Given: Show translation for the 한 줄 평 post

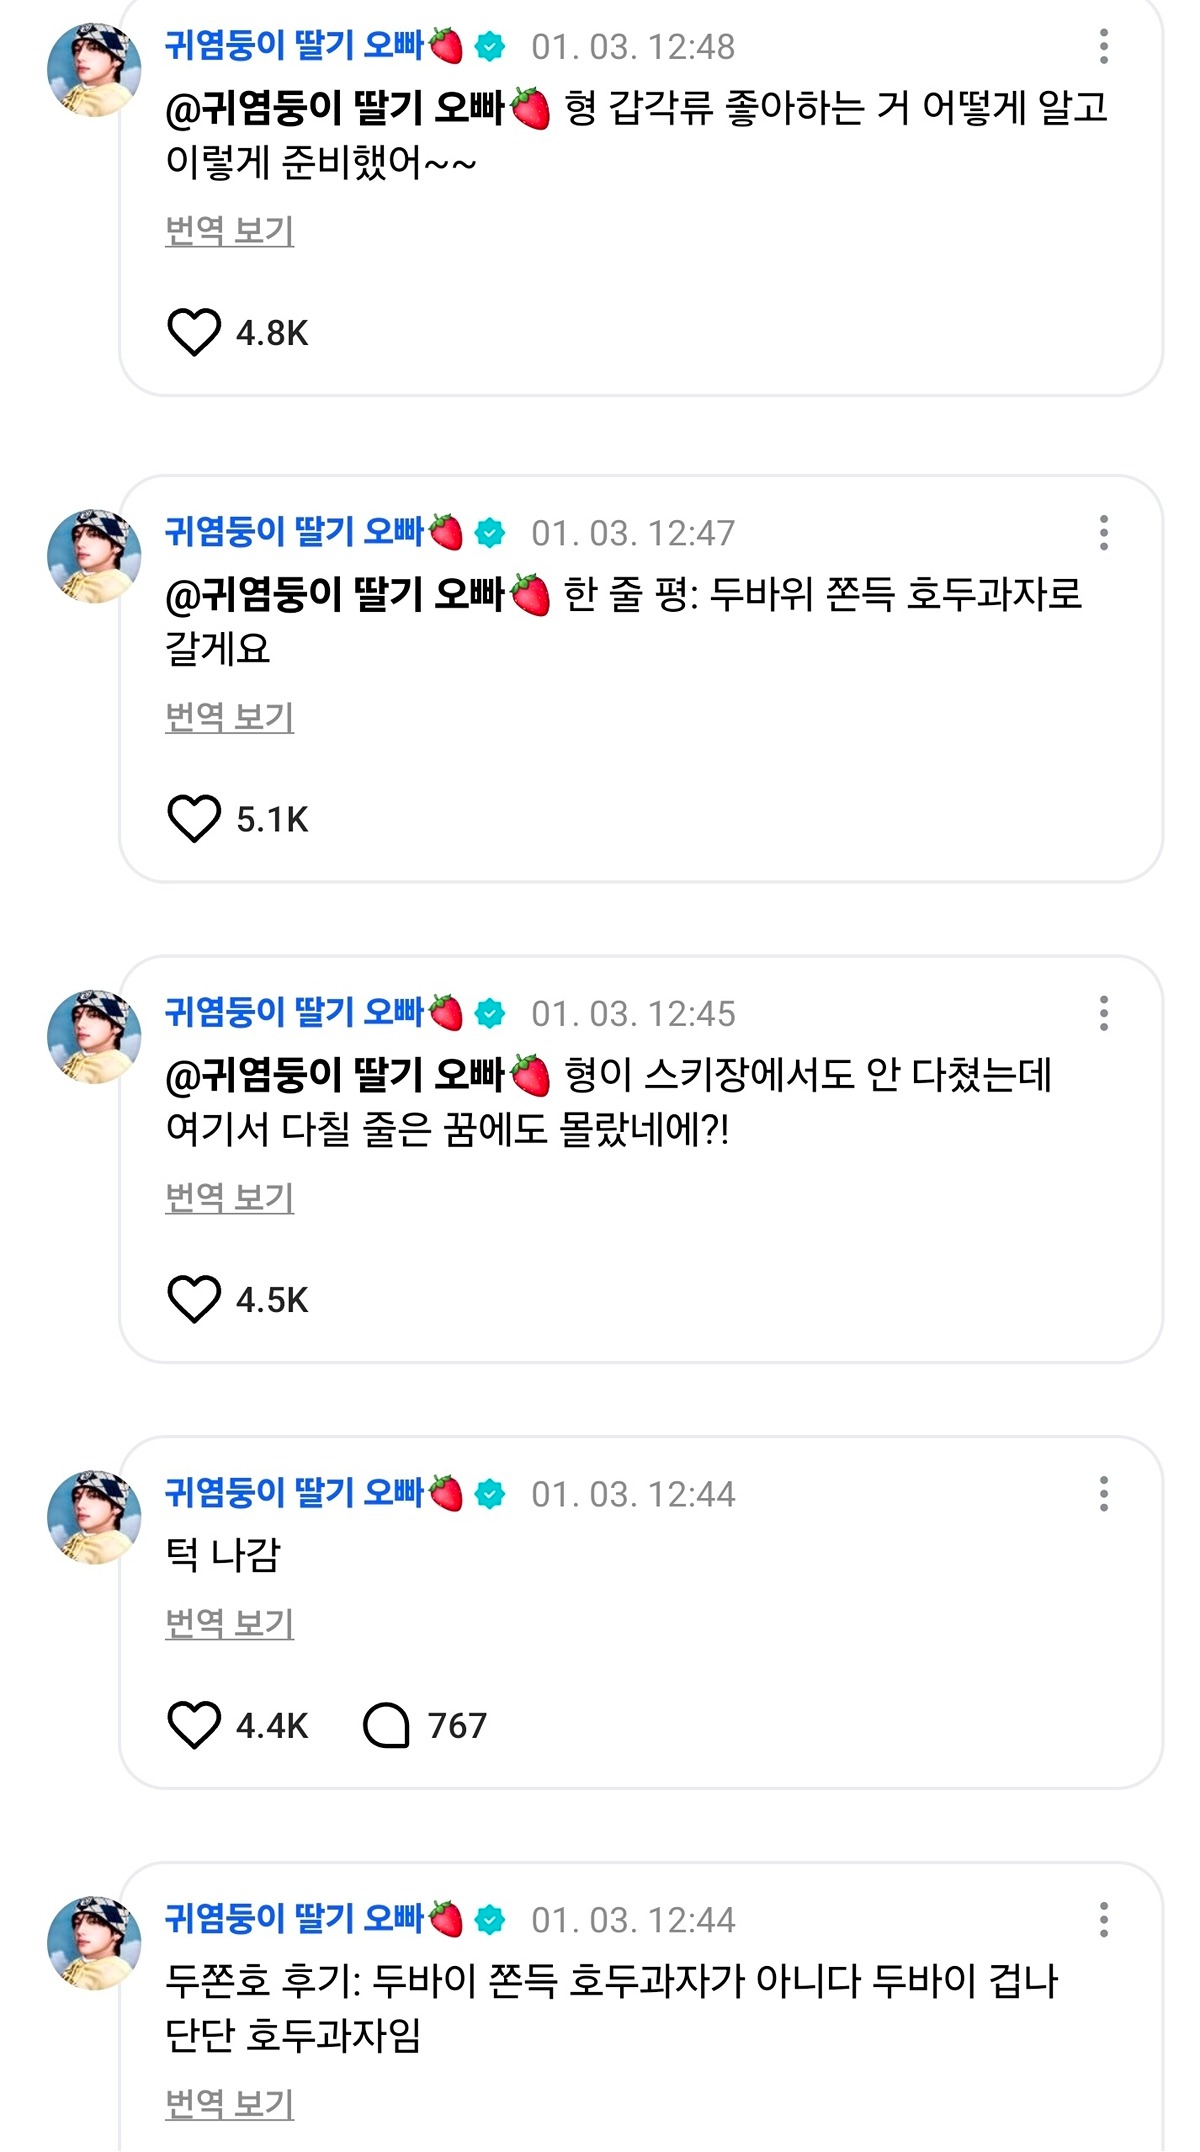Looking at the screenshot, I should [x=229, y=717].
